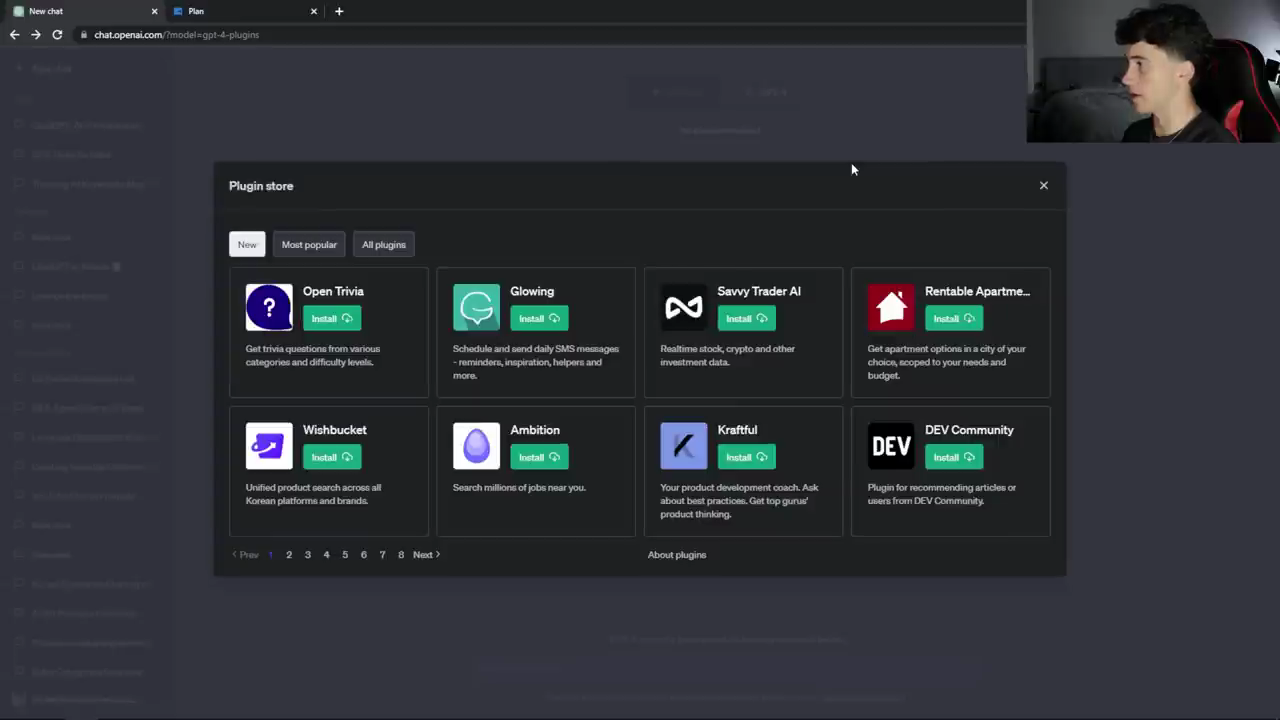The image size is (1280, 720).
Task: Click the Savvy Trader AI logo
Action: pos(684,307)
